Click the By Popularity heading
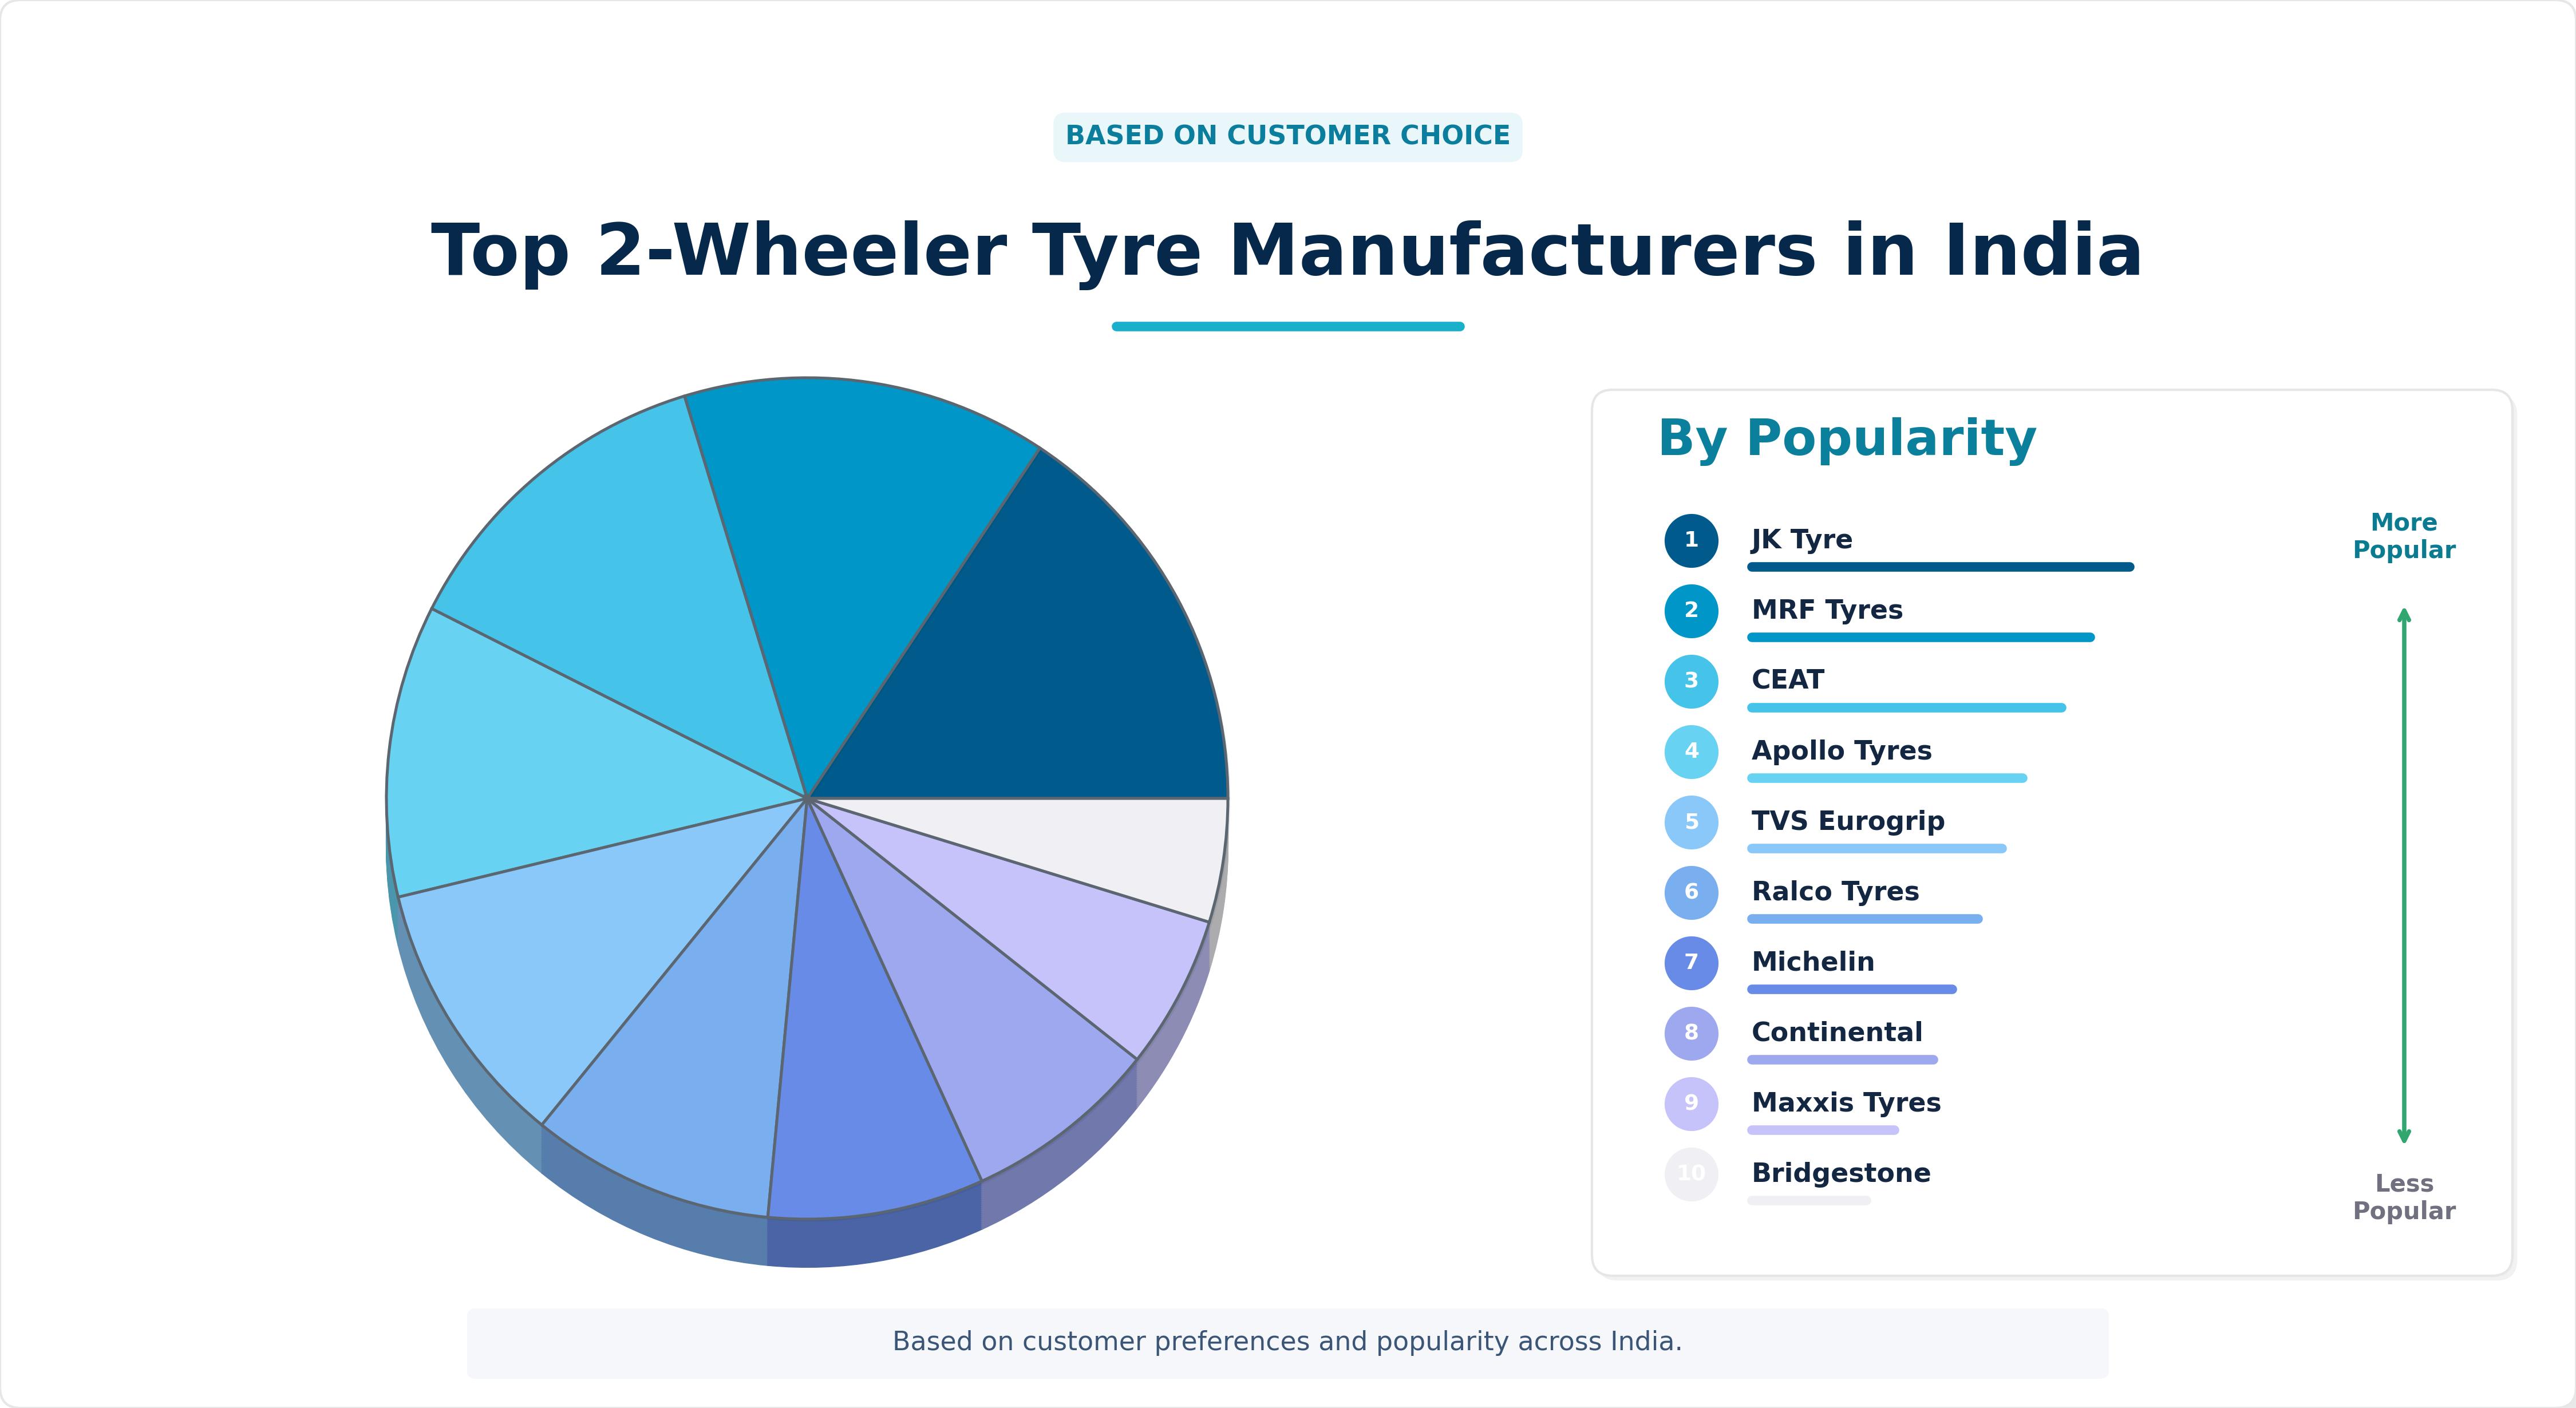The image size is (2576, 1408). (x=1847, y=439)
